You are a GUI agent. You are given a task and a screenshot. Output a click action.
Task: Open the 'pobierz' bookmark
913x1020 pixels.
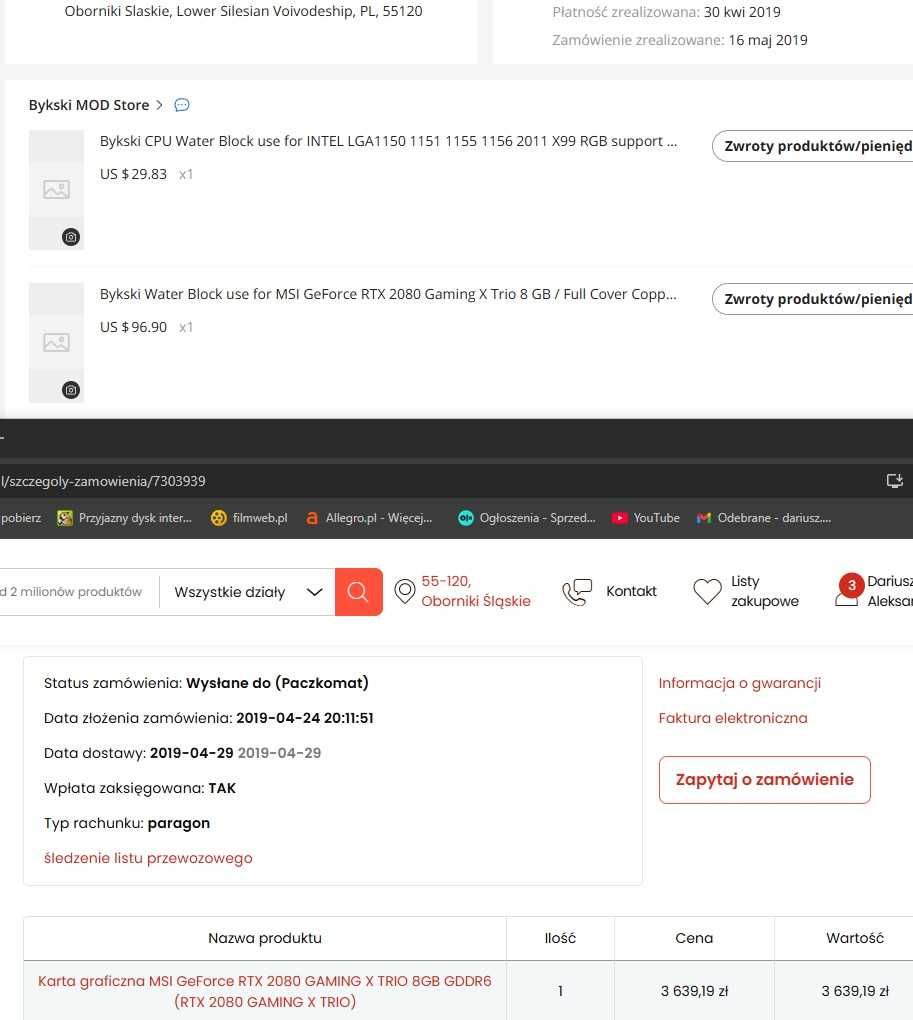pyautogui.click(x=21, y=518)
